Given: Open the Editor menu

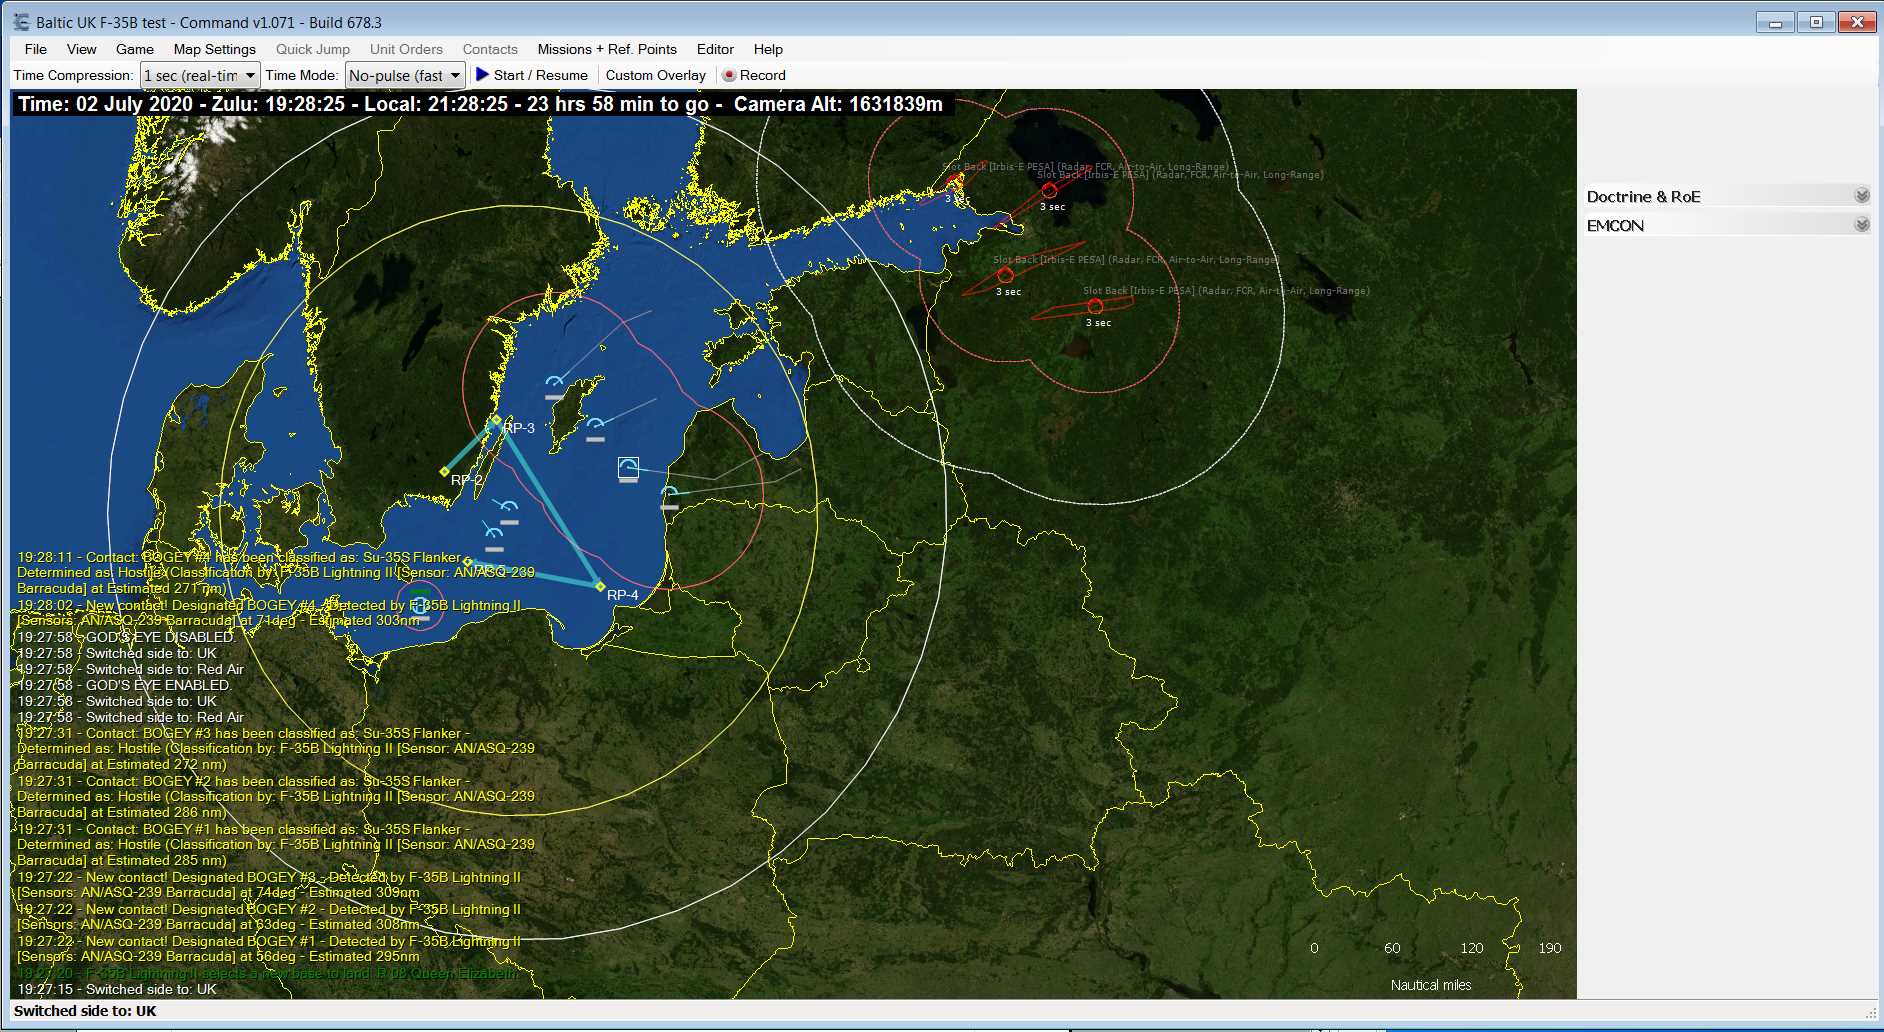Looking at the screenshot, I should pos(715,49).
